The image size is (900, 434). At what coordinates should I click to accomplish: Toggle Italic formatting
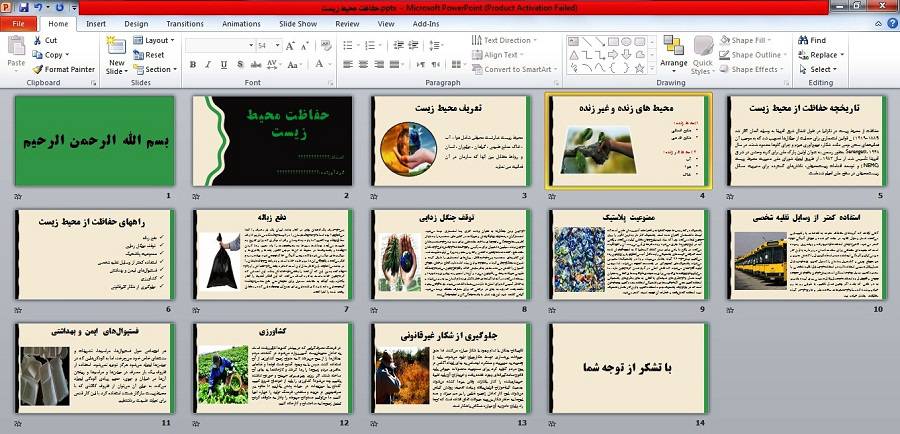click(208, 64)
